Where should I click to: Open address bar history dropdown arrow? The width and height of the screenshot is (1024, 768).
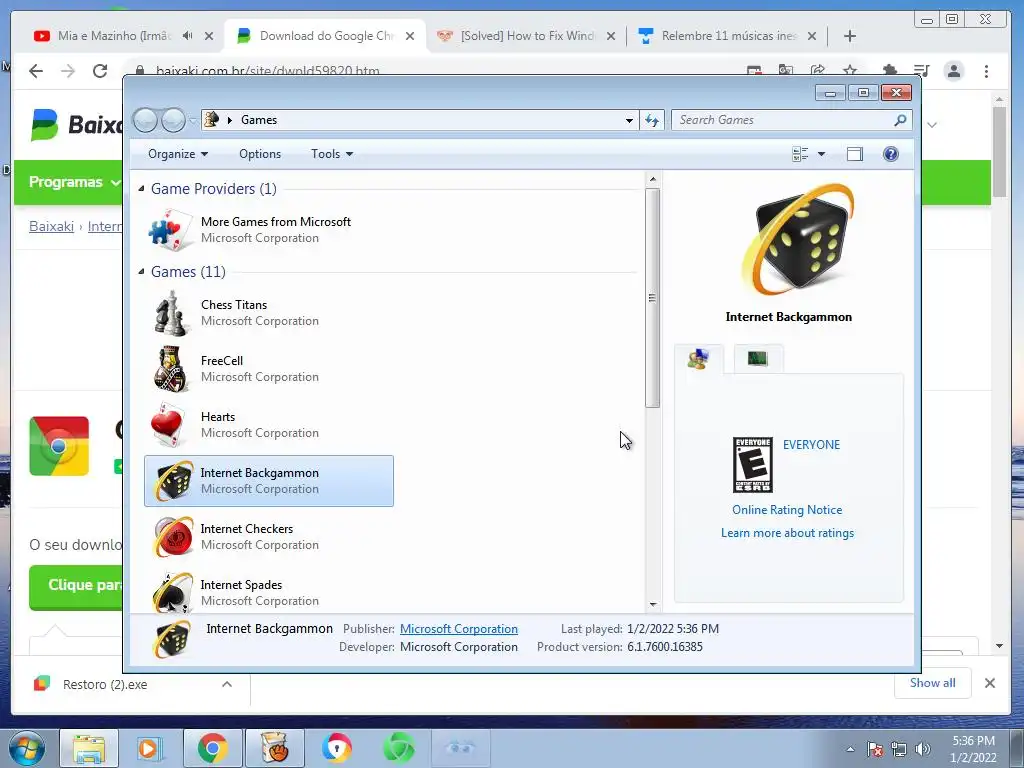pos(629,120)
